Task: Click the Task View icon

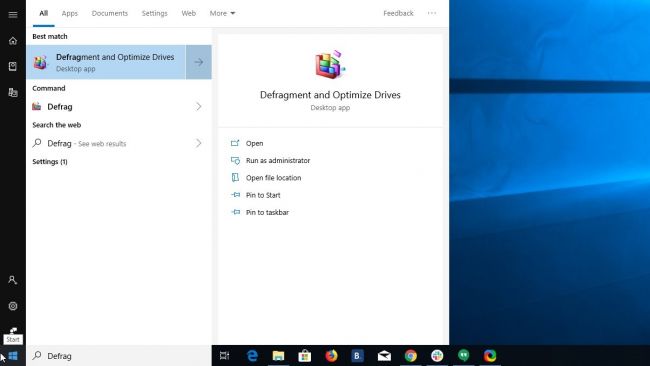Action: click(x=224, y=356)
